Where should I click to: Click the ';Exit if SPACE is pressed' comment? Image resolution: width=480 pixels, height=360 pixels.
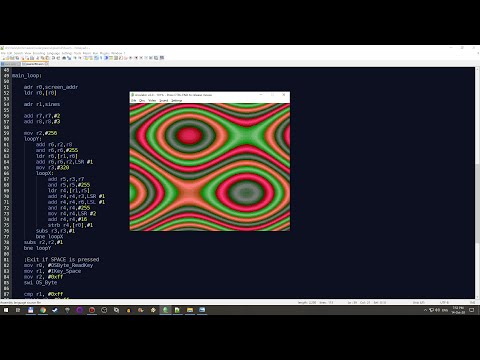click(x=61, y=260)
